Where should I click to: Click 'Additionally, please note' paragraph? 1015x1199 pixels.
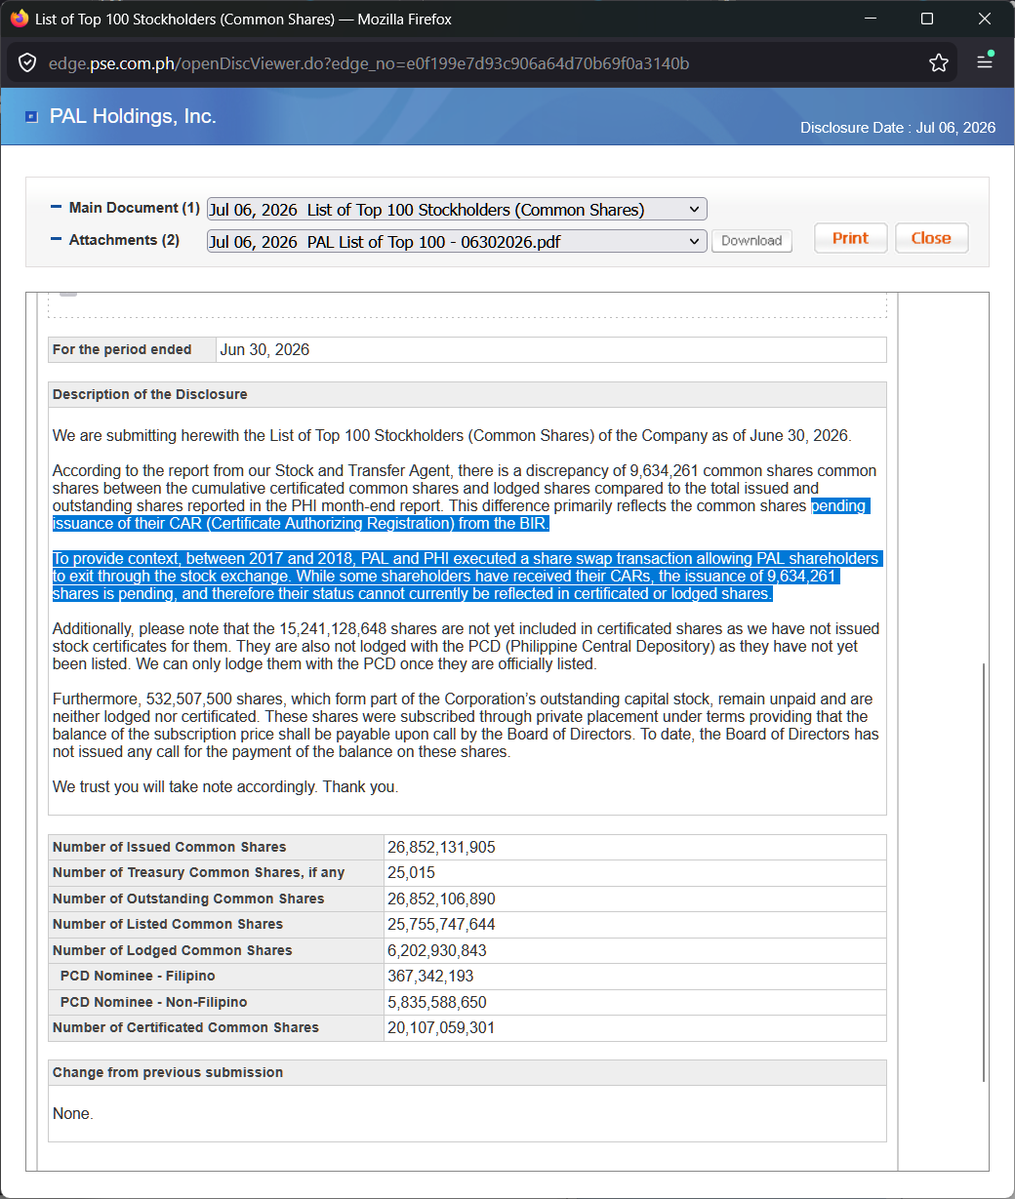pyautogui.click(x=465, y=646)
